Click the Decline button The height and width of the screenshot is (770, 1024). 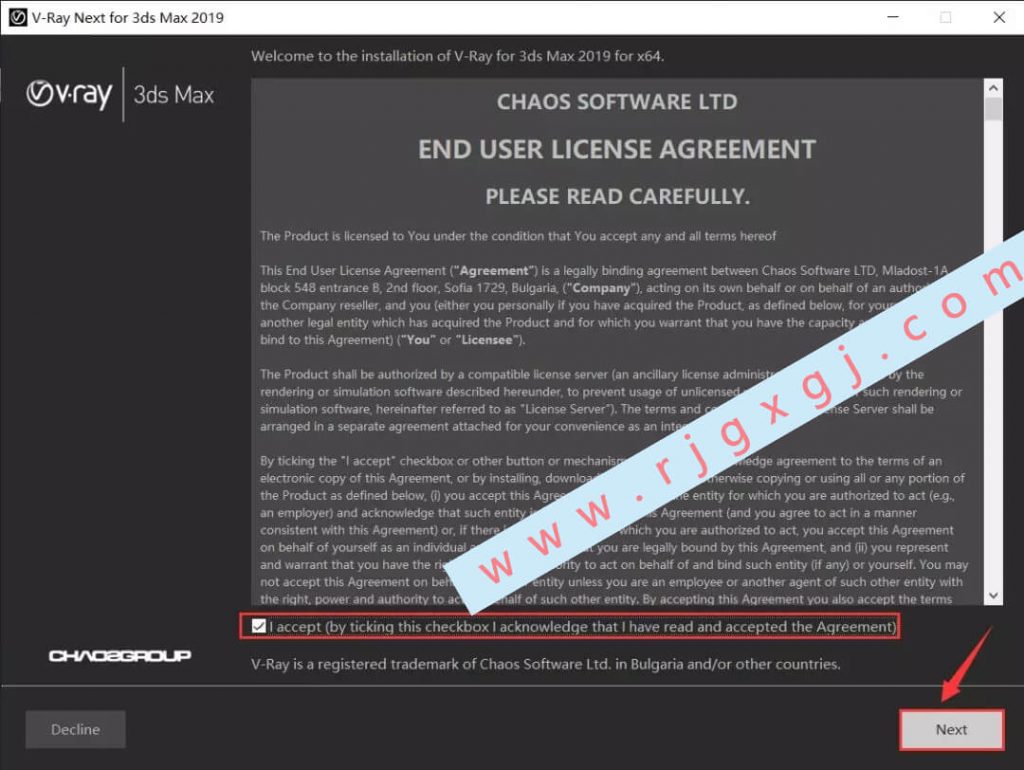coord(76,730)
